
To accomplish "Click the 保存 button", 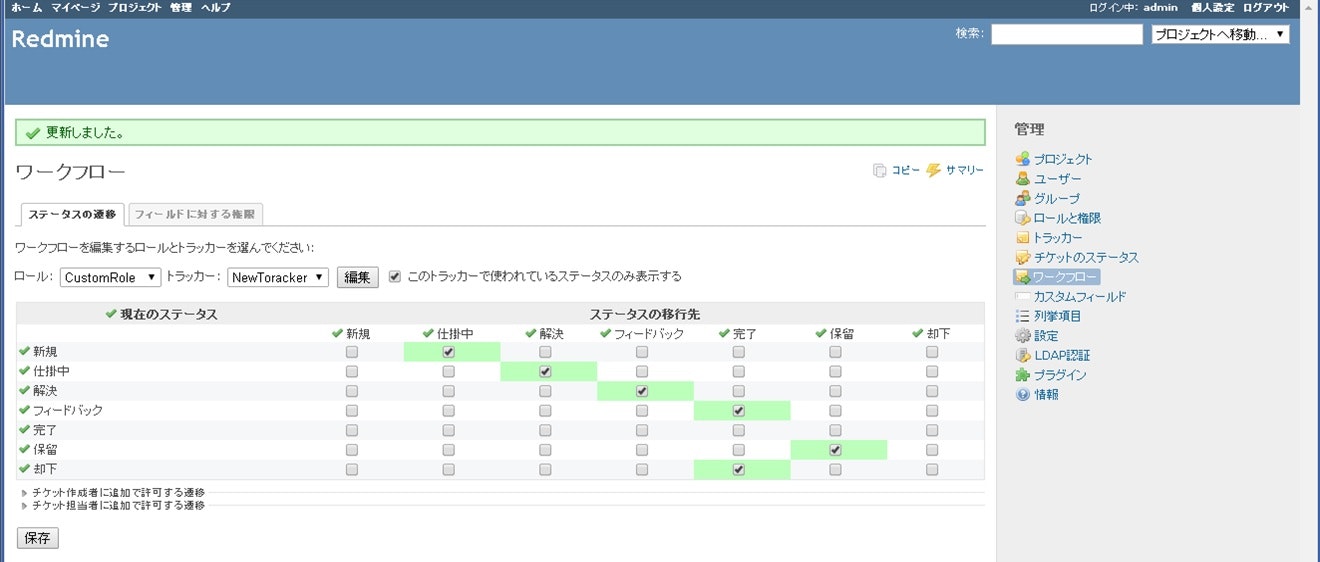I will [38, 538].
